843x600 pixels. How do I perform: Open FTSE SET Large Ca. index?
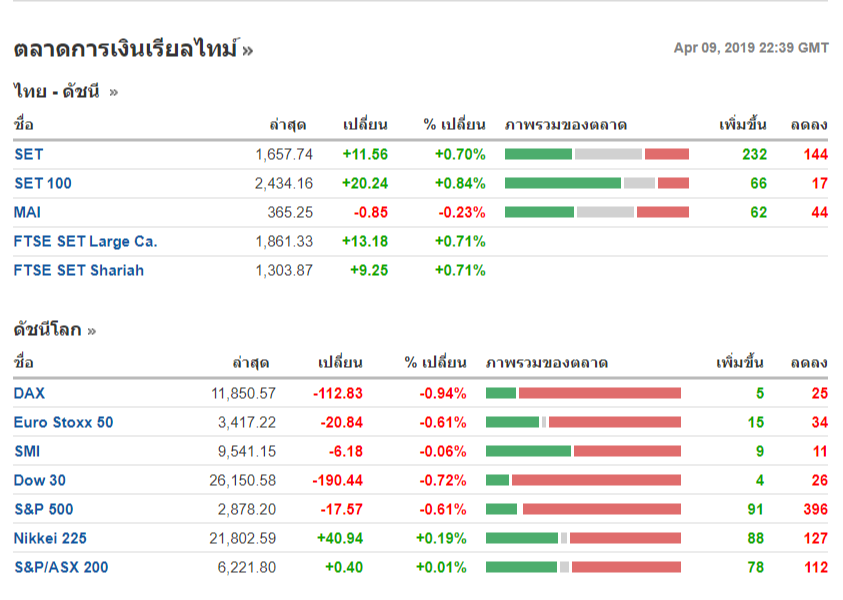(x=85, y=241)
